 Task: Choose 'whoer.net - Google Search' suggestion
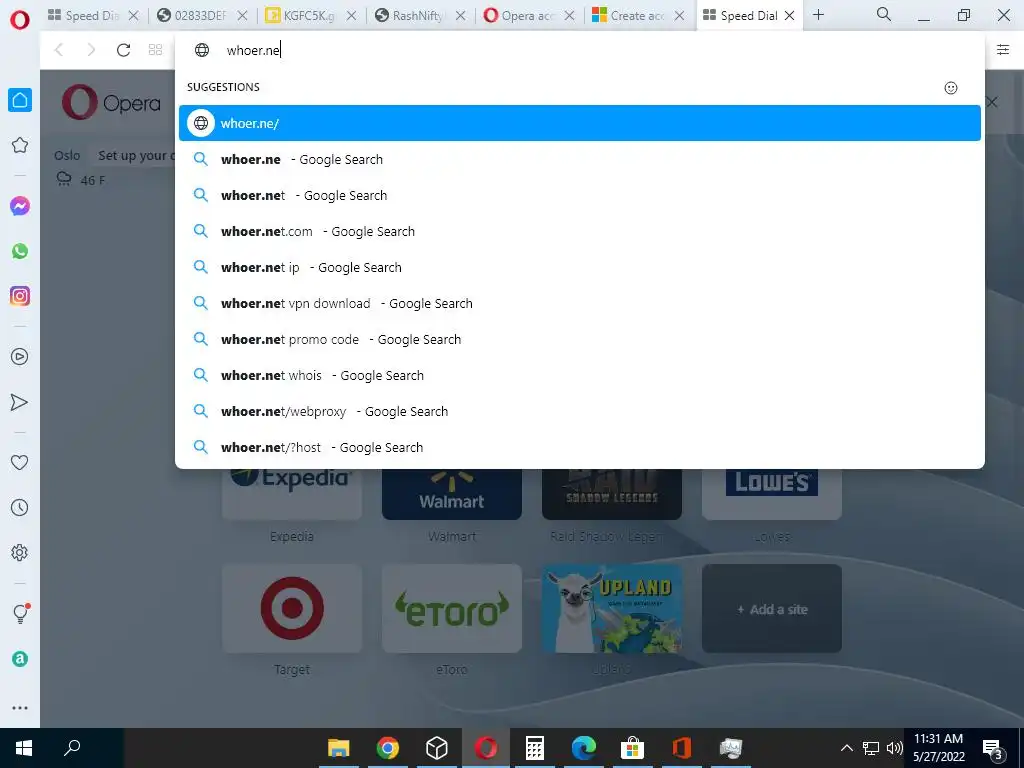pyautogui.click(x=580, y=195)
